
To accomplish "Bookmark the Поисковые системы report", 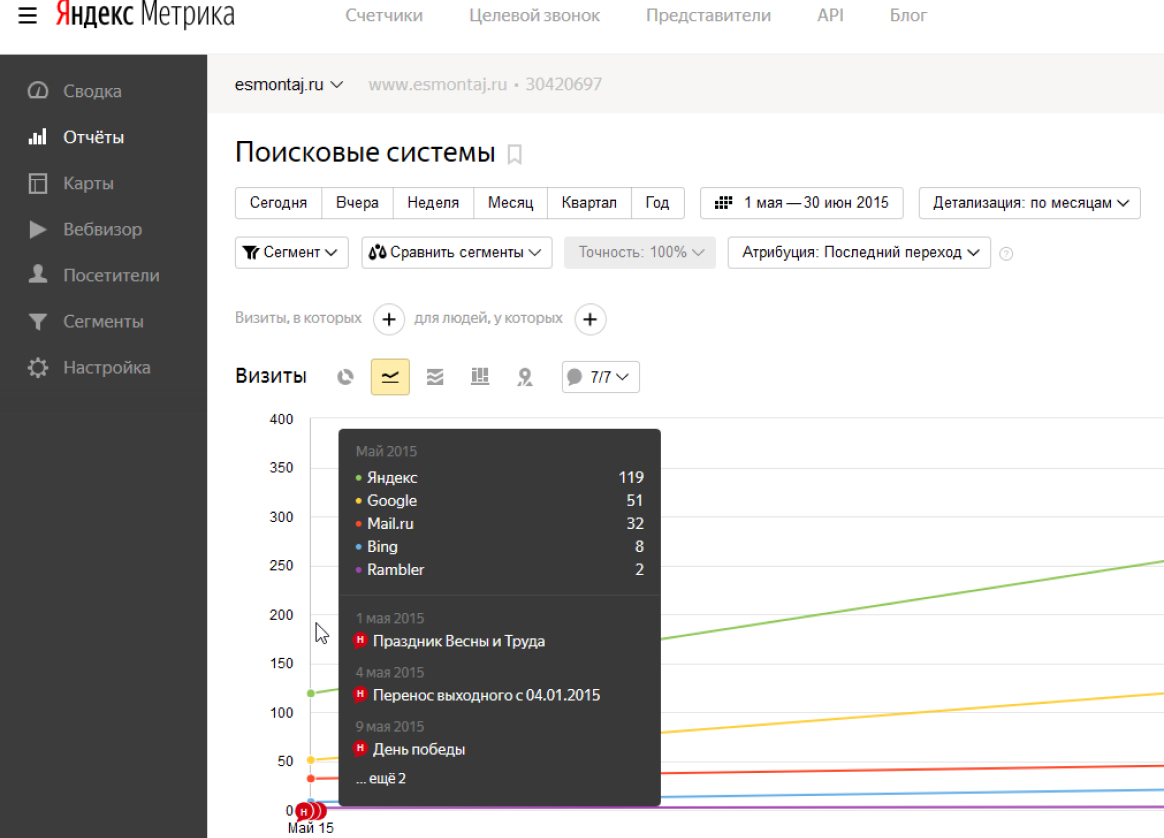I will coord(514,154).
